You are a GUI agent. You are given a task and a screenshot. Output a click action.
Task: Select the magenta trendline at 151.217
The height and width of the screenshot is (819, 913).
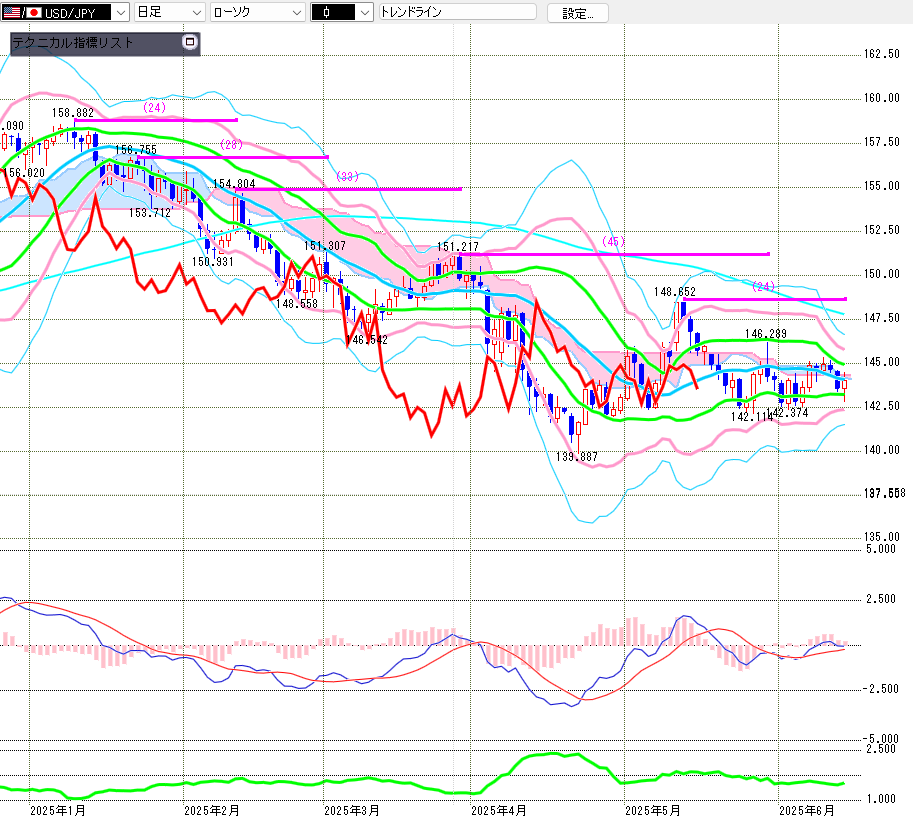point(614,254)
